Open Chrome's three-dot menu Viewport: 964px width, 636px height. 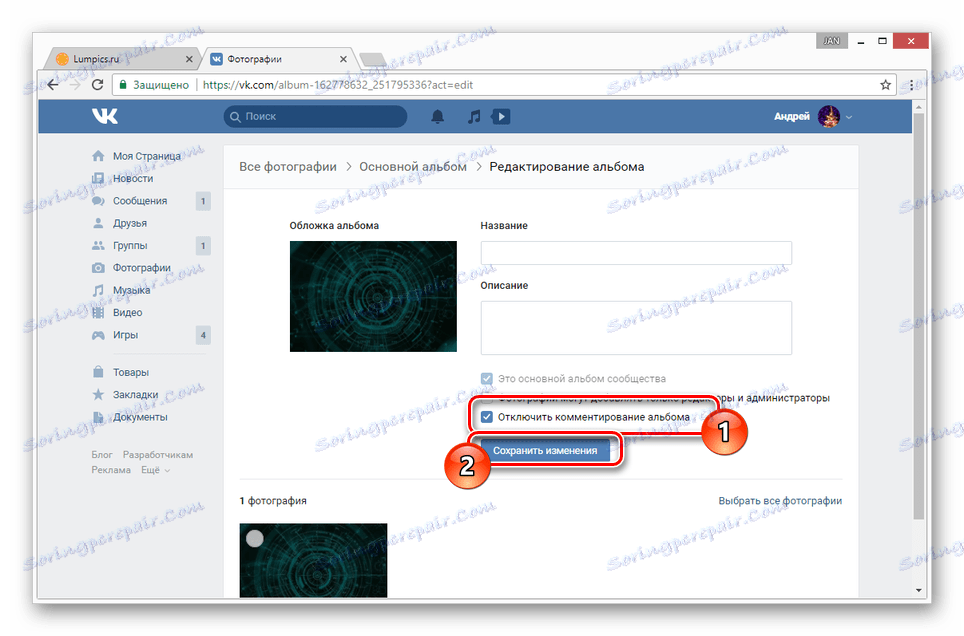tap(911, 85)
